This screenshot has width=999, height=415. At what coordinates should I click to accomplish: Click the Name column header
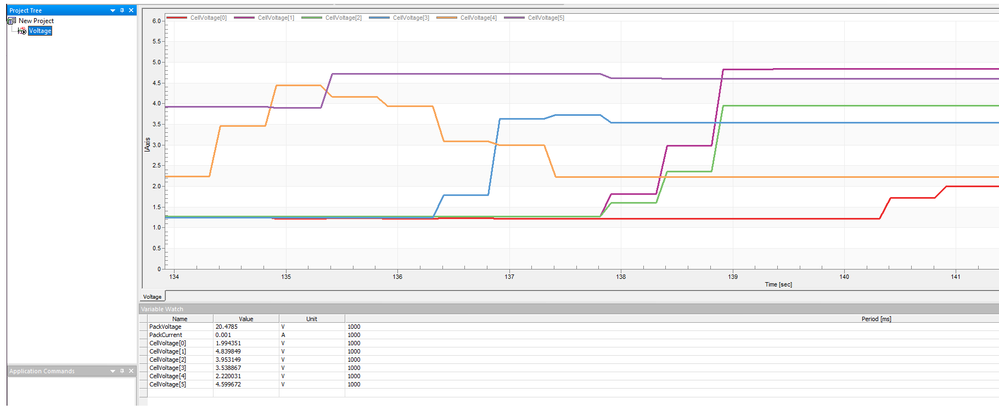180,318
